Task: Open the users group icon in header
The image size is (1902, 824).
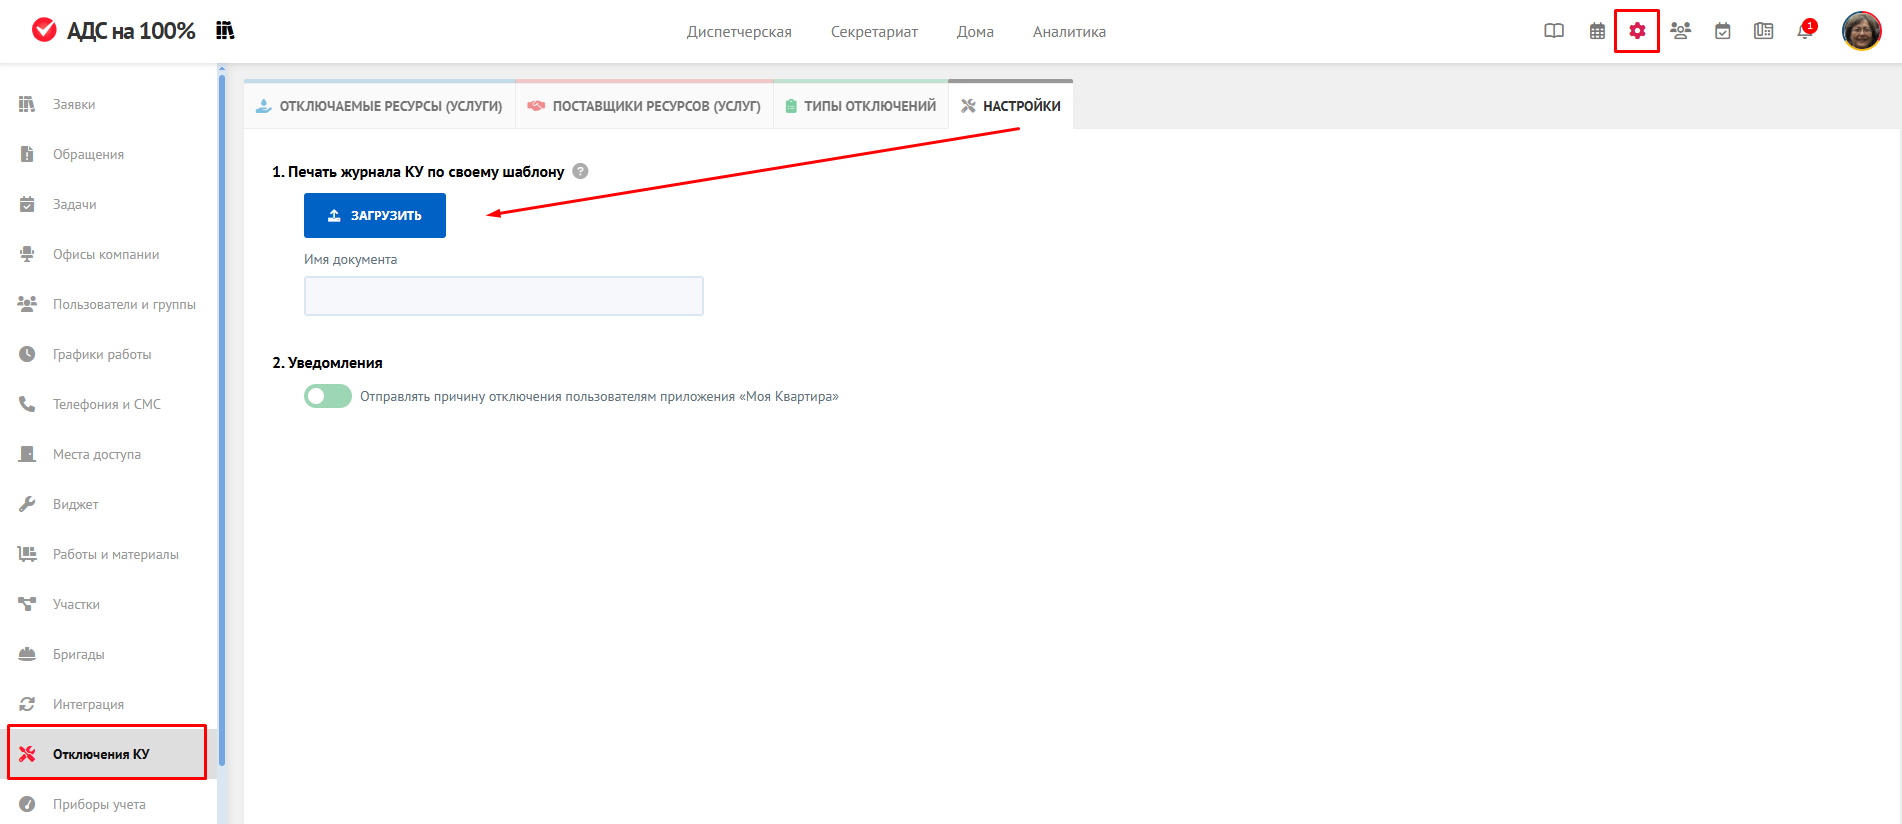Action: (1680, 31)
